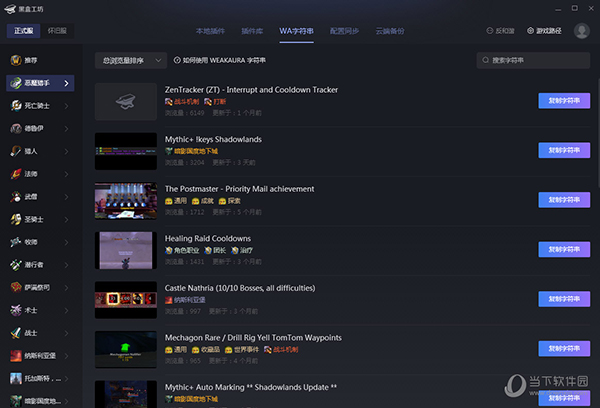Choose the 德鲁伊 class icon
Image resolution: width=600 pixels, height=408 pixels.
(15, 128)
